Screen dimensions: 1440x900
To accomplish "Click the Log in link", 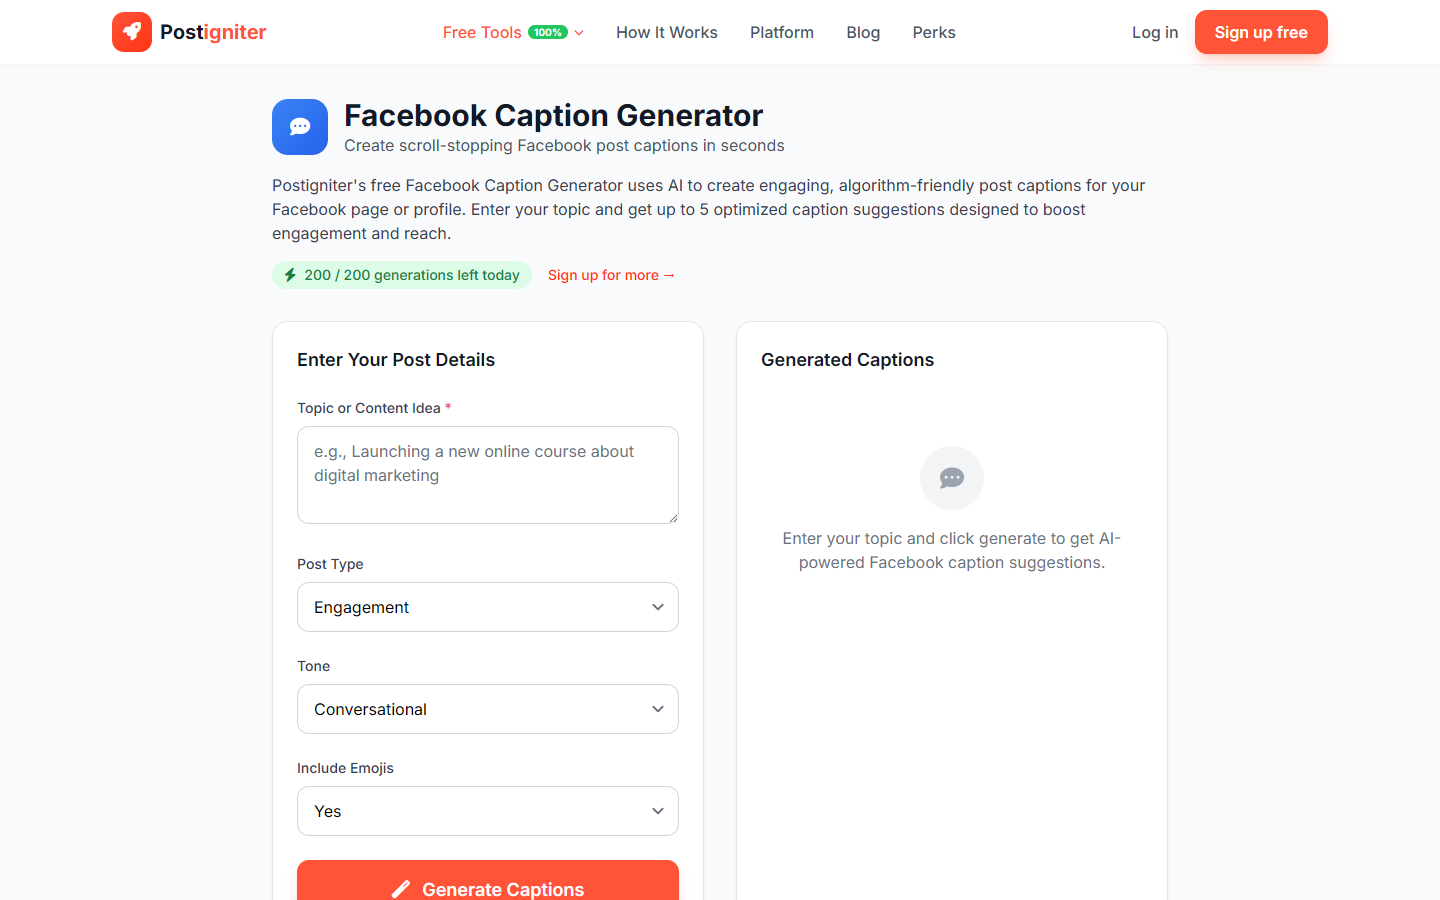I will point(1154,32).
